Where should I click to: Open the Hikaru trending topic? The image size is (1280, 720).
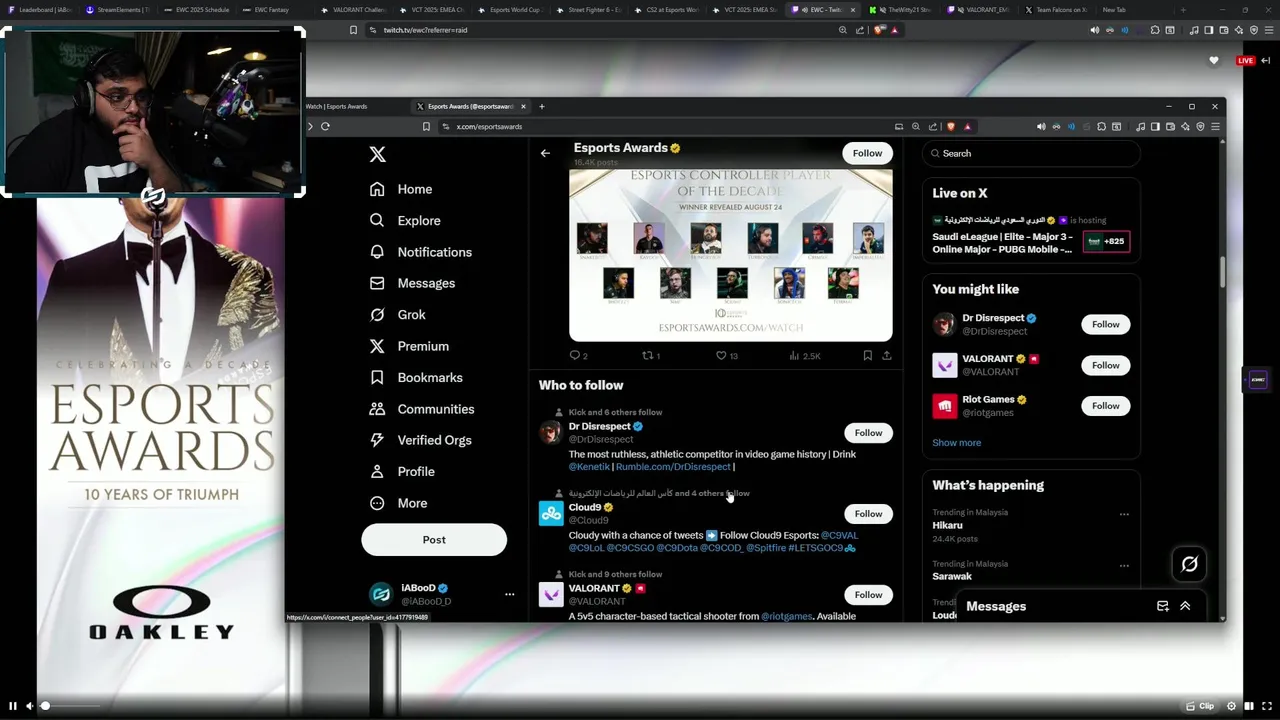click(1030, 525)
